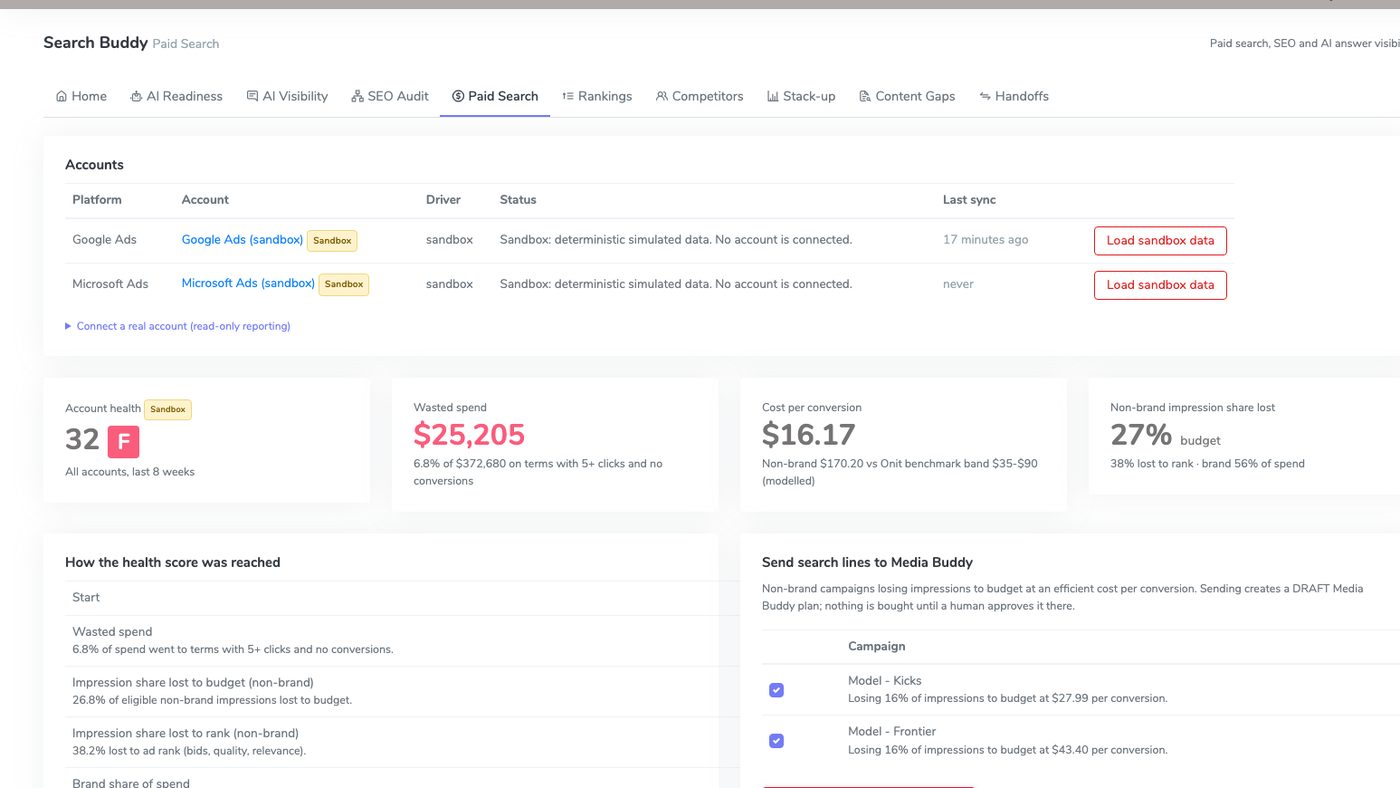Click the 'never' last sync value
This screenshot has height=788, width=1400.
pos(958,284)
